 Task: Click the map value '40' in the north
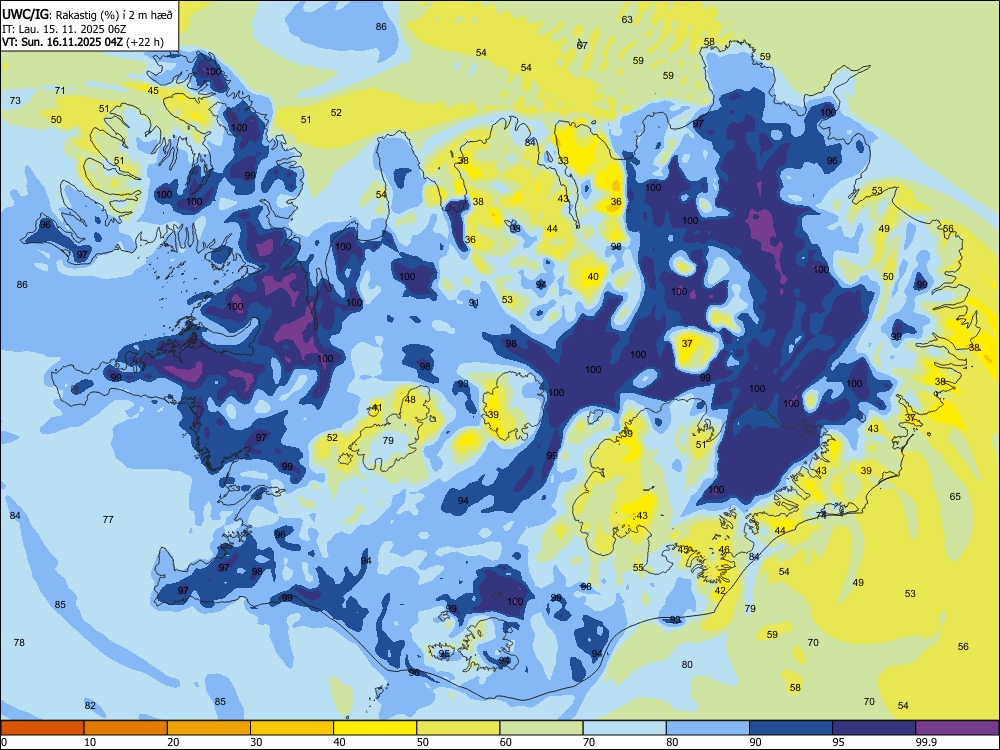593,276
